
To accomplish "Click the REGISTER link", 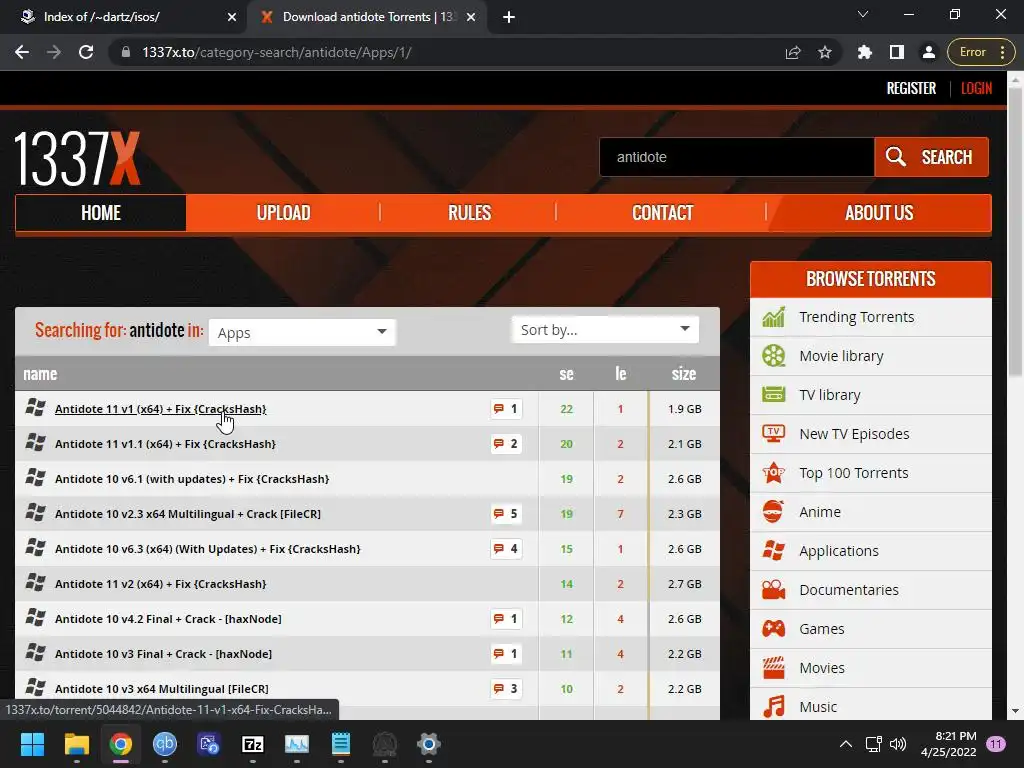I will [911, 88].
